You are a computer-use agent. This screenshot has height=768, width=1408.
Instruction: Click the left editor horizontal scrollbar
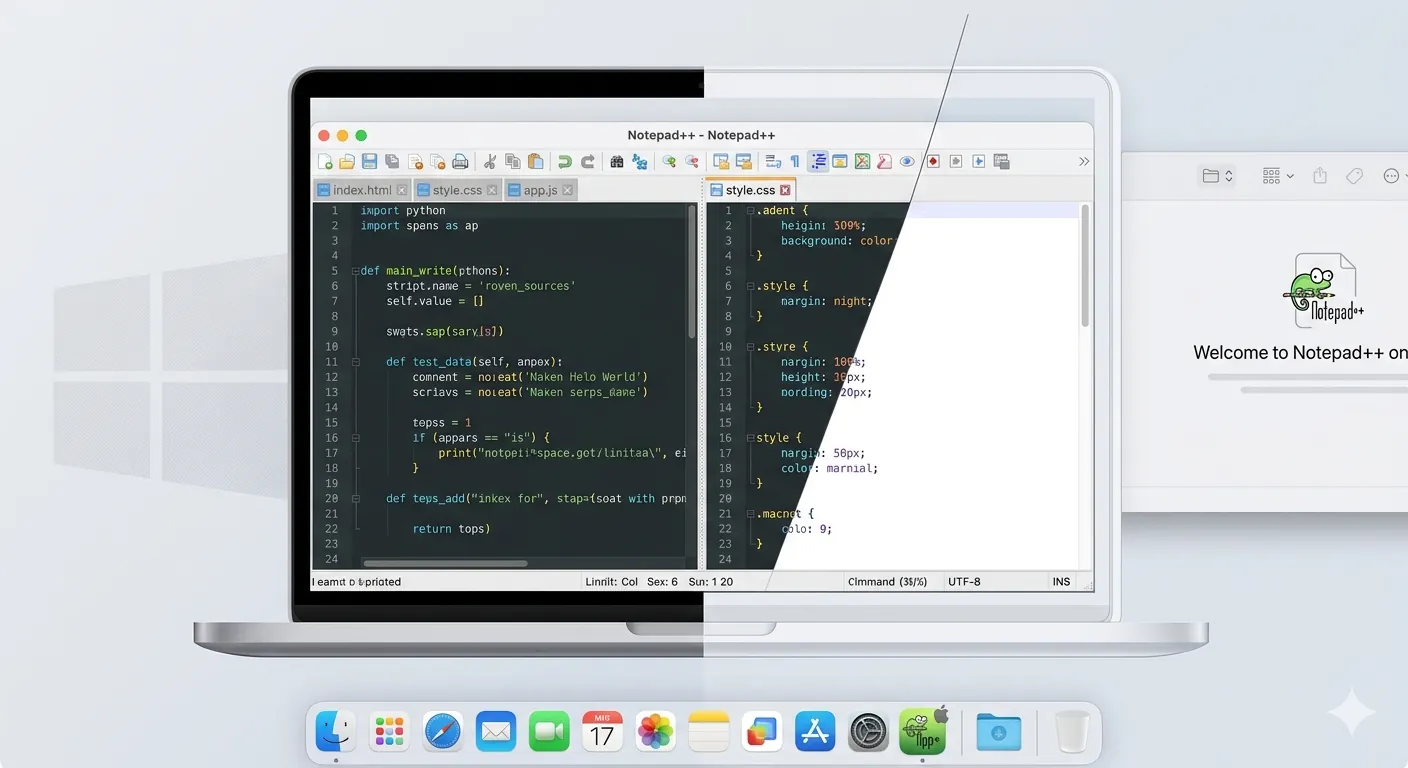445,563
